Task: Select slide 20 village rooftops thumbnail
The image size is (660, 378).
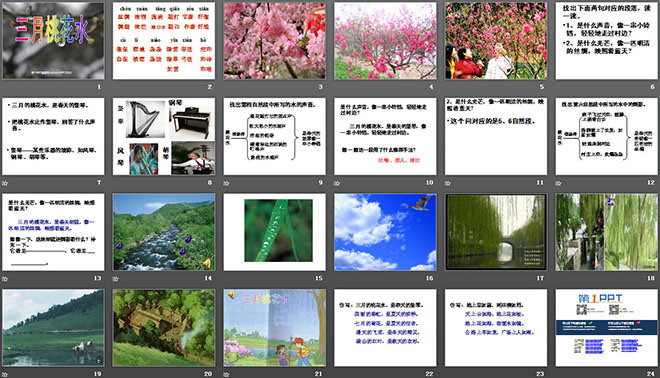Action: tap(164, 327)
